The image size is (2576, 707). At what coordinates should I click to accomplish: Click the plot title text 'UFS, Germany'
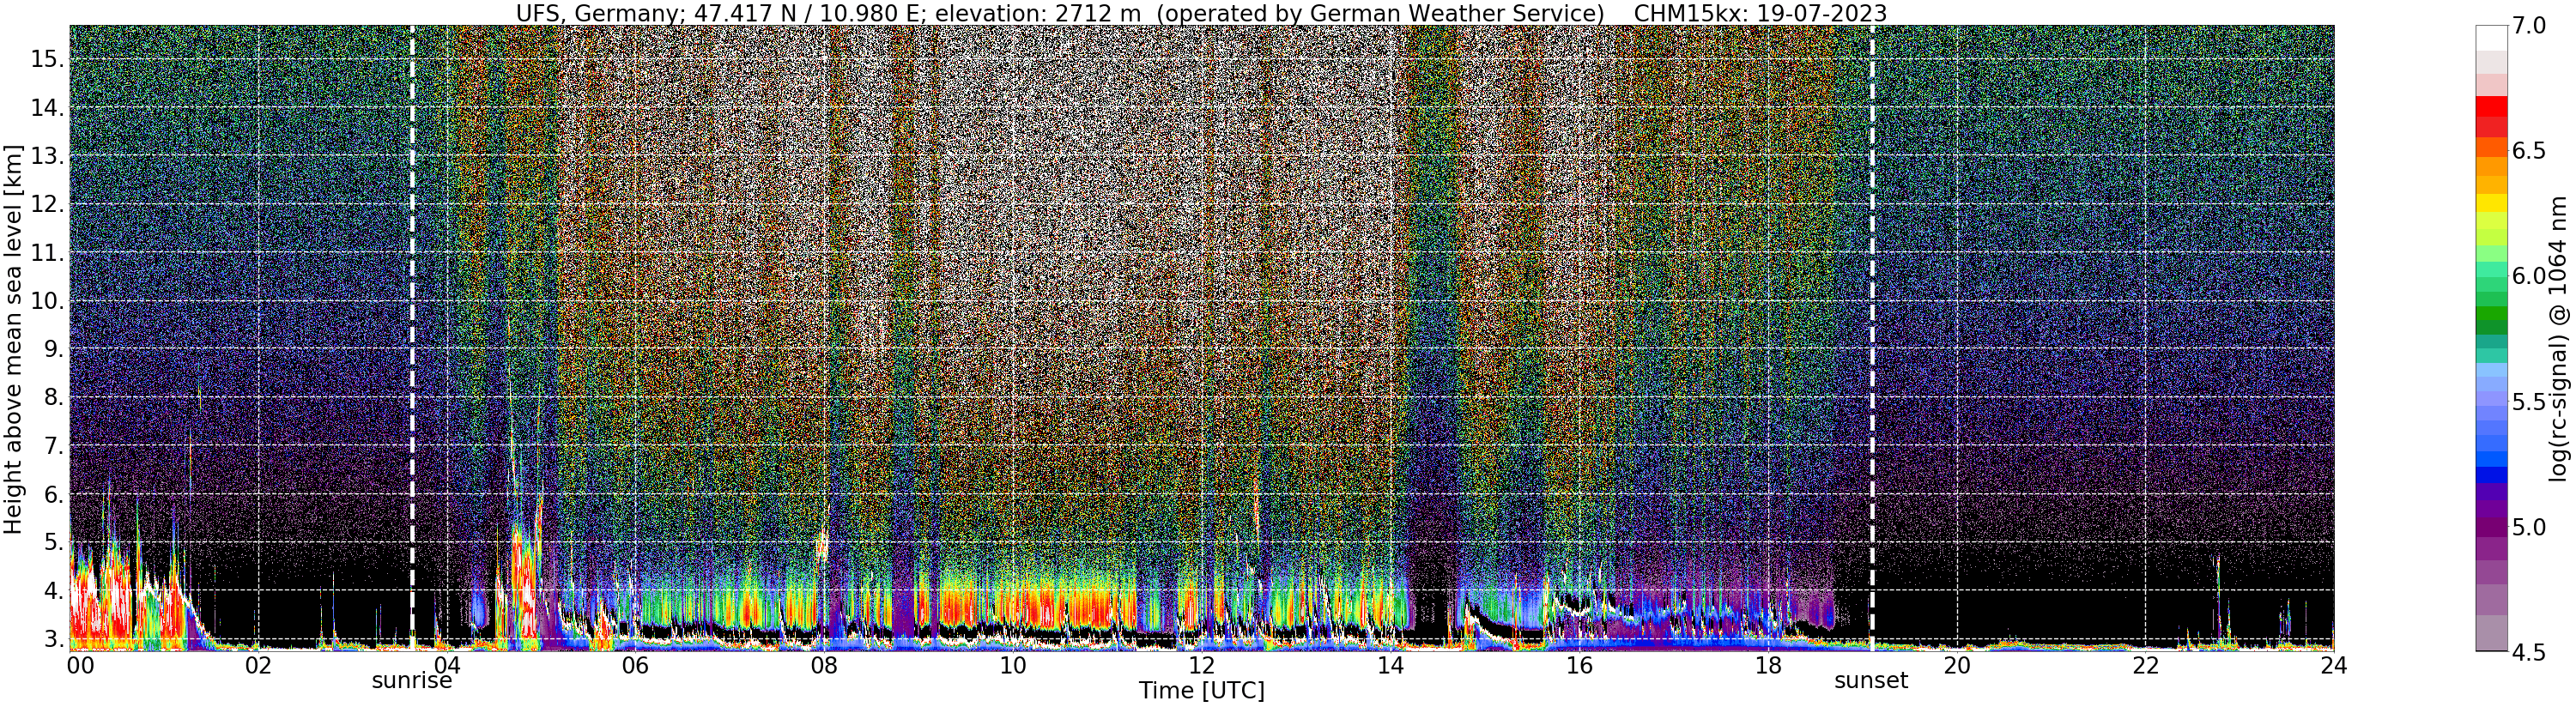[600, 13]
